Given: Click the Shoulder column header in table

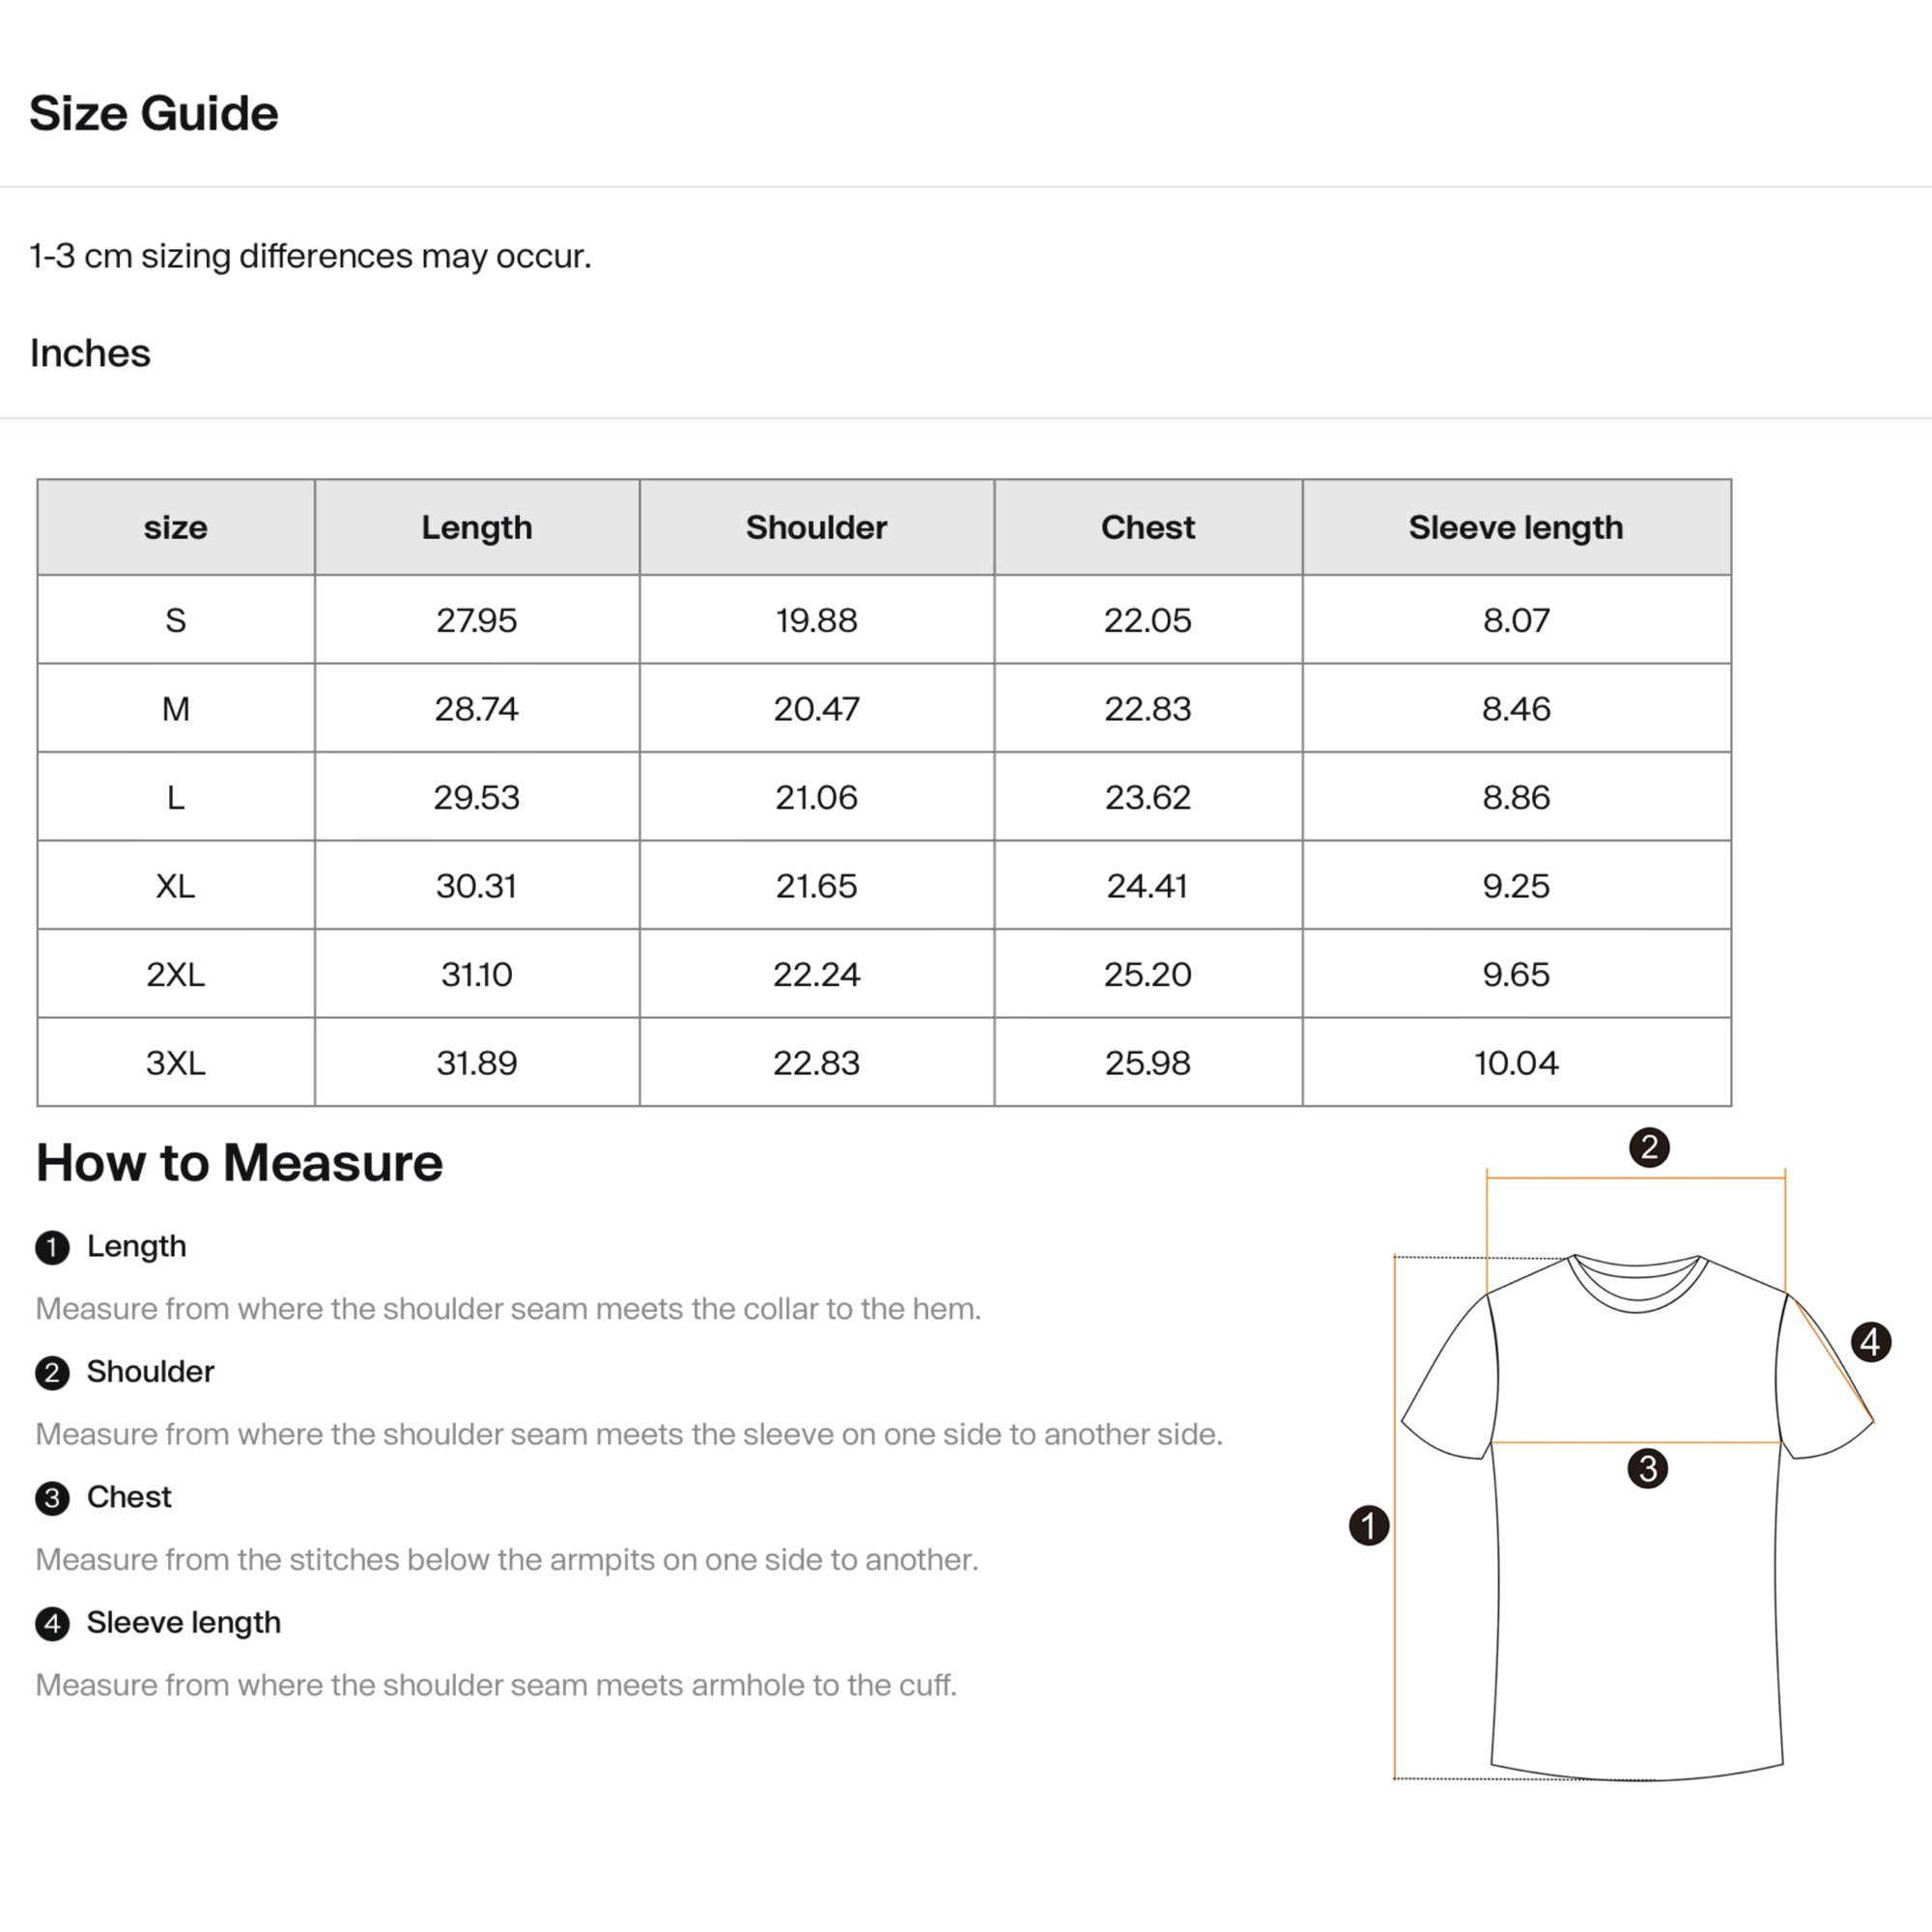Looking at the screenshot, I should [x=816, y=527].
